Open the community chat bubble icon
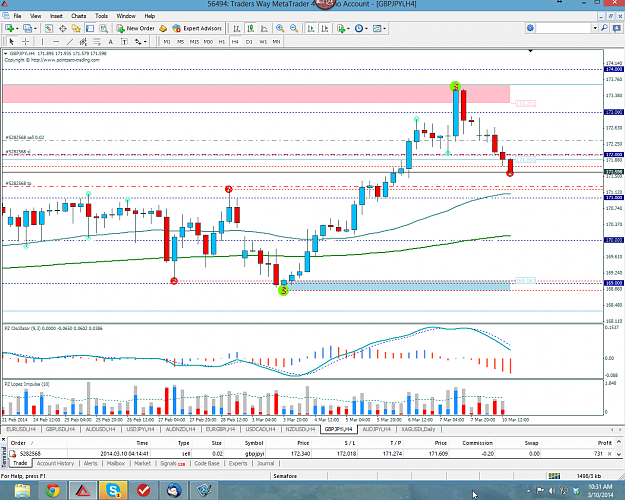Screen dimensions: 625x500 coord(617,28)
